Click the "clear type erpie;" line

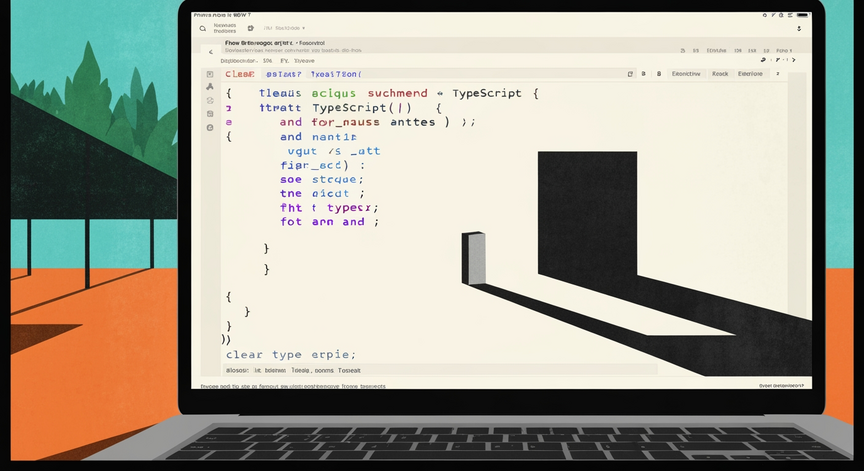click(x=291, y=355)
